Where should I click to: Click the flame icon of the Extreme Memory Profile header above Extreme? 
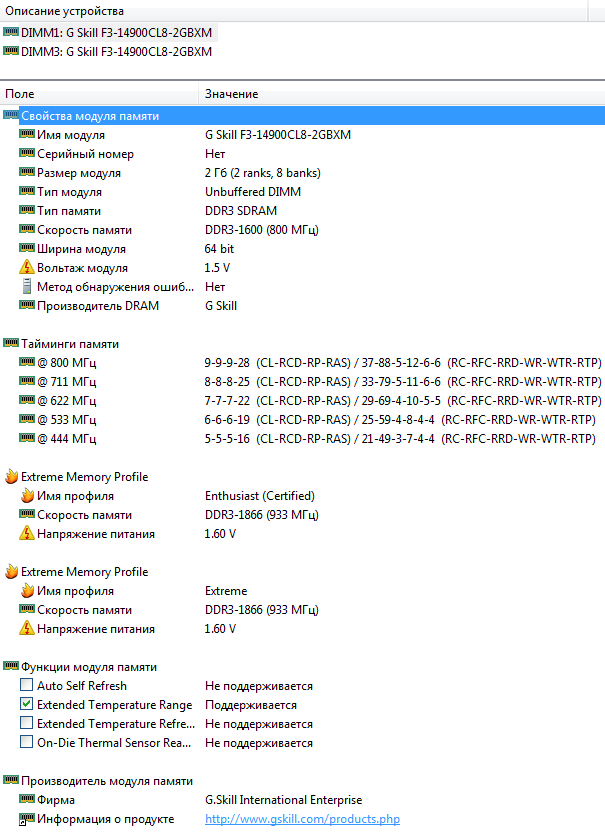coord(11,571)
